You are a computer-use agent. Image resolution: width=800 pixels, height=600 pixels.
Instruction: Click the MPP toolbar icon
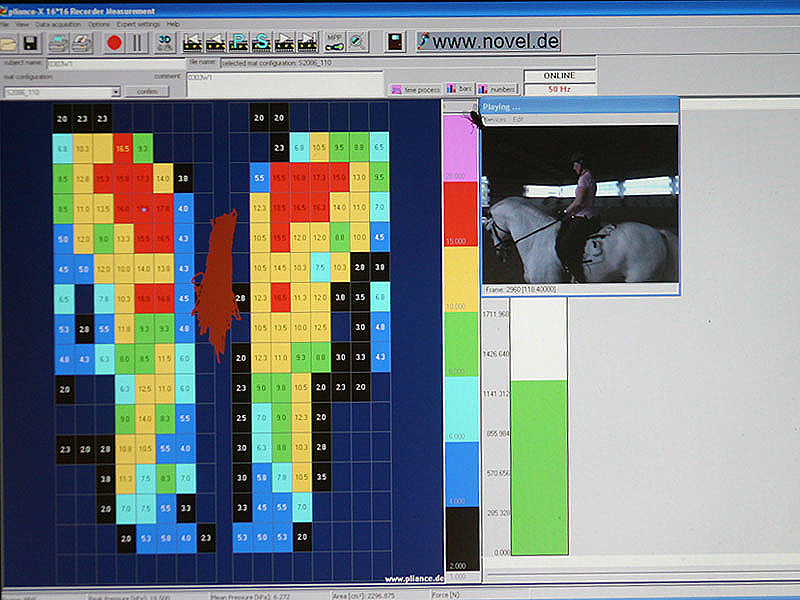(334, 42)
